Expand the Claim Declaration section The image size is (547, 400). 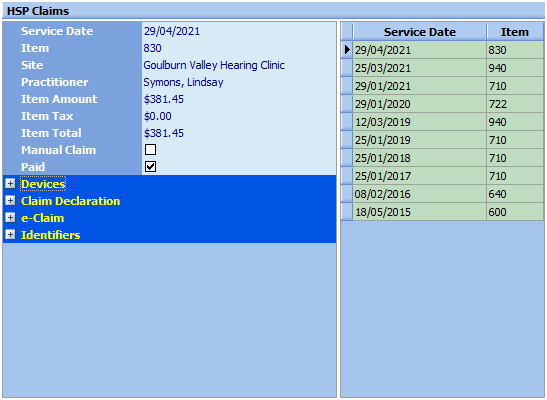point(10,201)
